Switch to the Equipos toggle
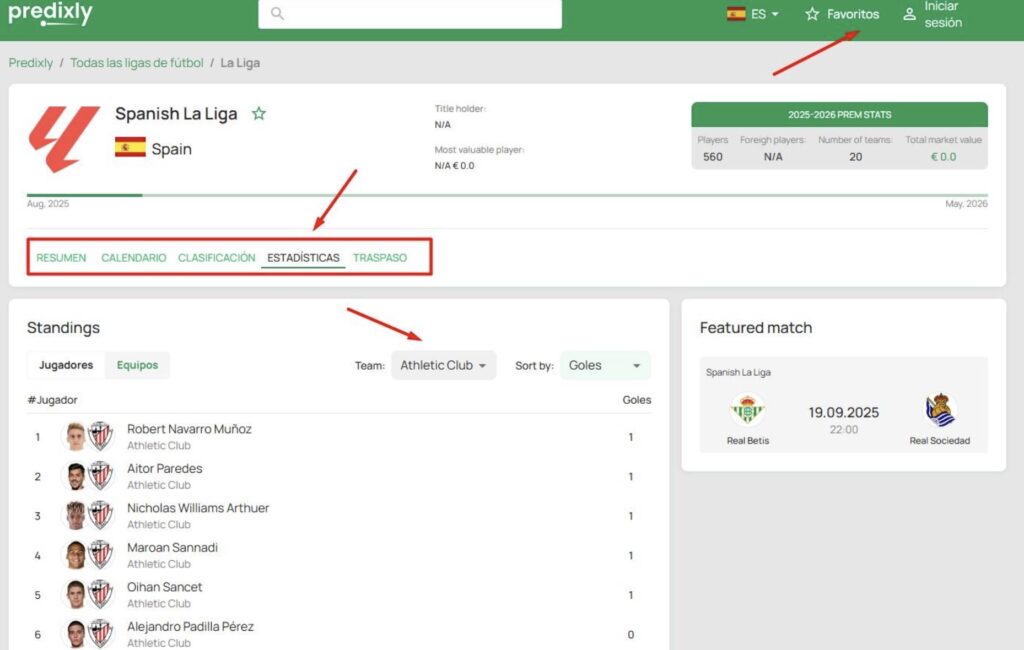This screenshot has width=1024, height=650. coord(137,365)
